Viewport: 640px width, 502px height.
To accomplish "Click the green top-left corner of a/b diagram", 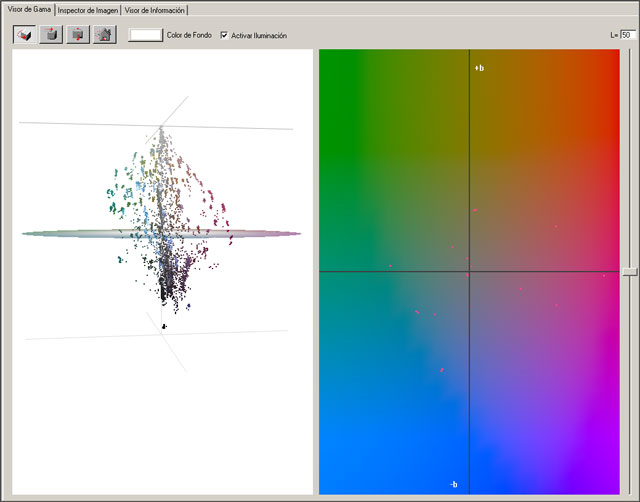I will click(x=330, y=60).
